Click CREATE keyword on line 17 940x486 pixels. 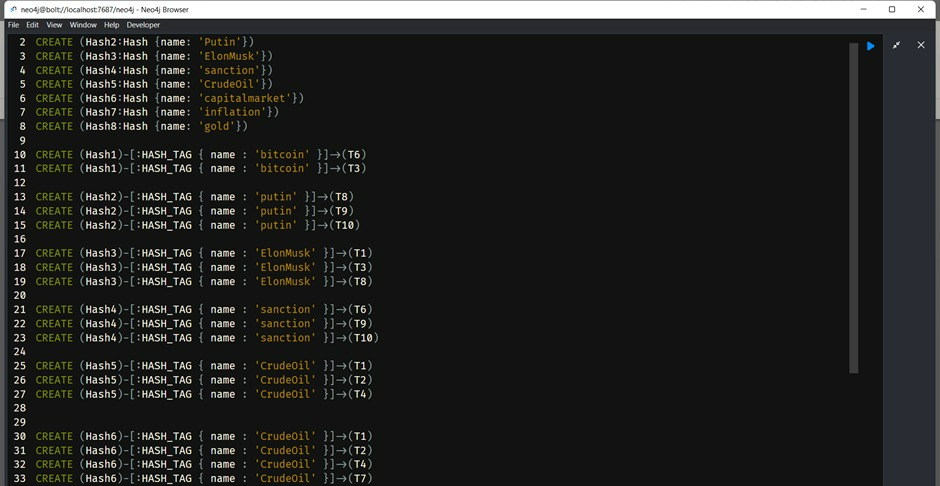pyautogui.click(x=55, y=253)
